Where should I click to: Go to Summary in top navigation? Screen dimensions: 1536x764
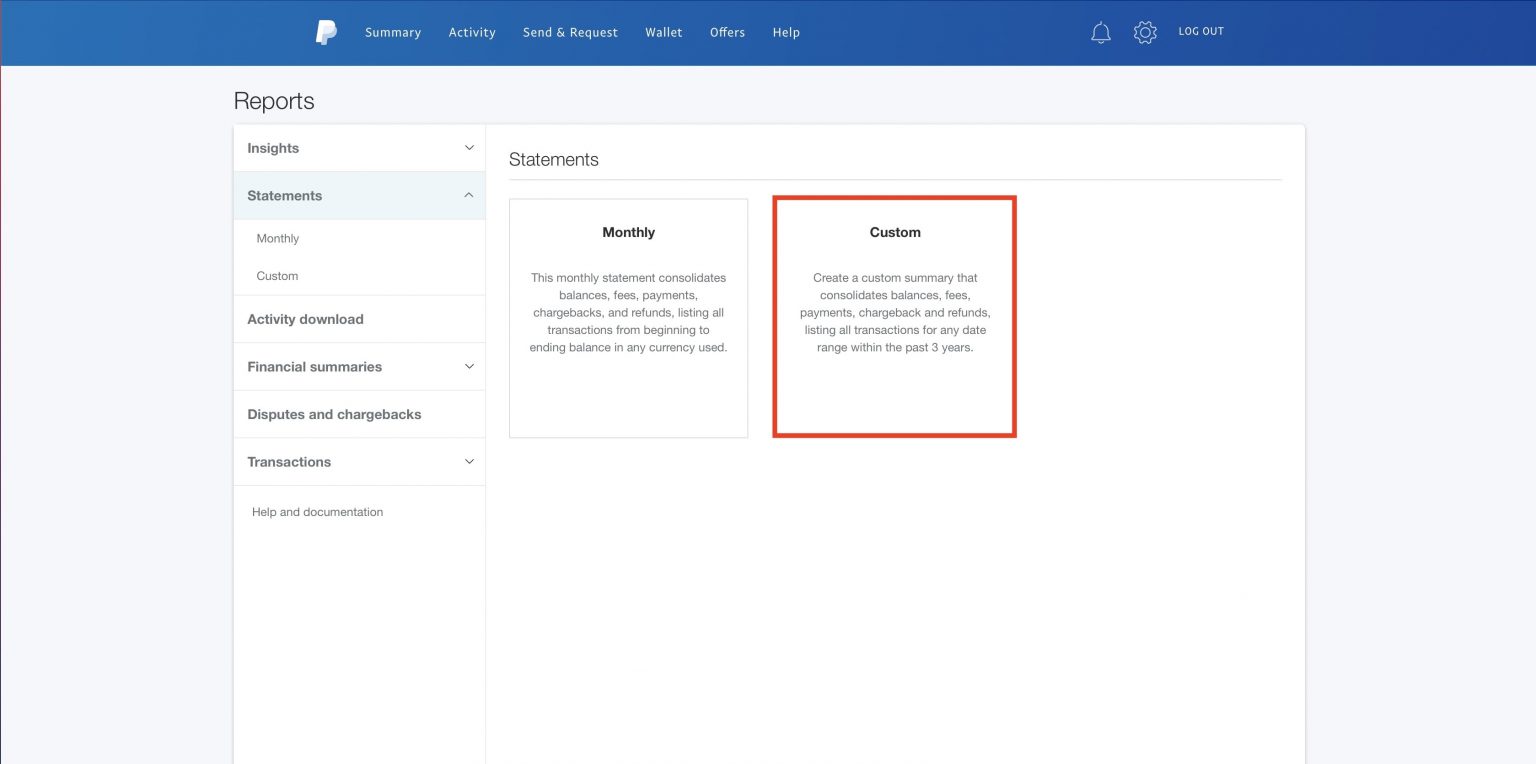[392, 32]
